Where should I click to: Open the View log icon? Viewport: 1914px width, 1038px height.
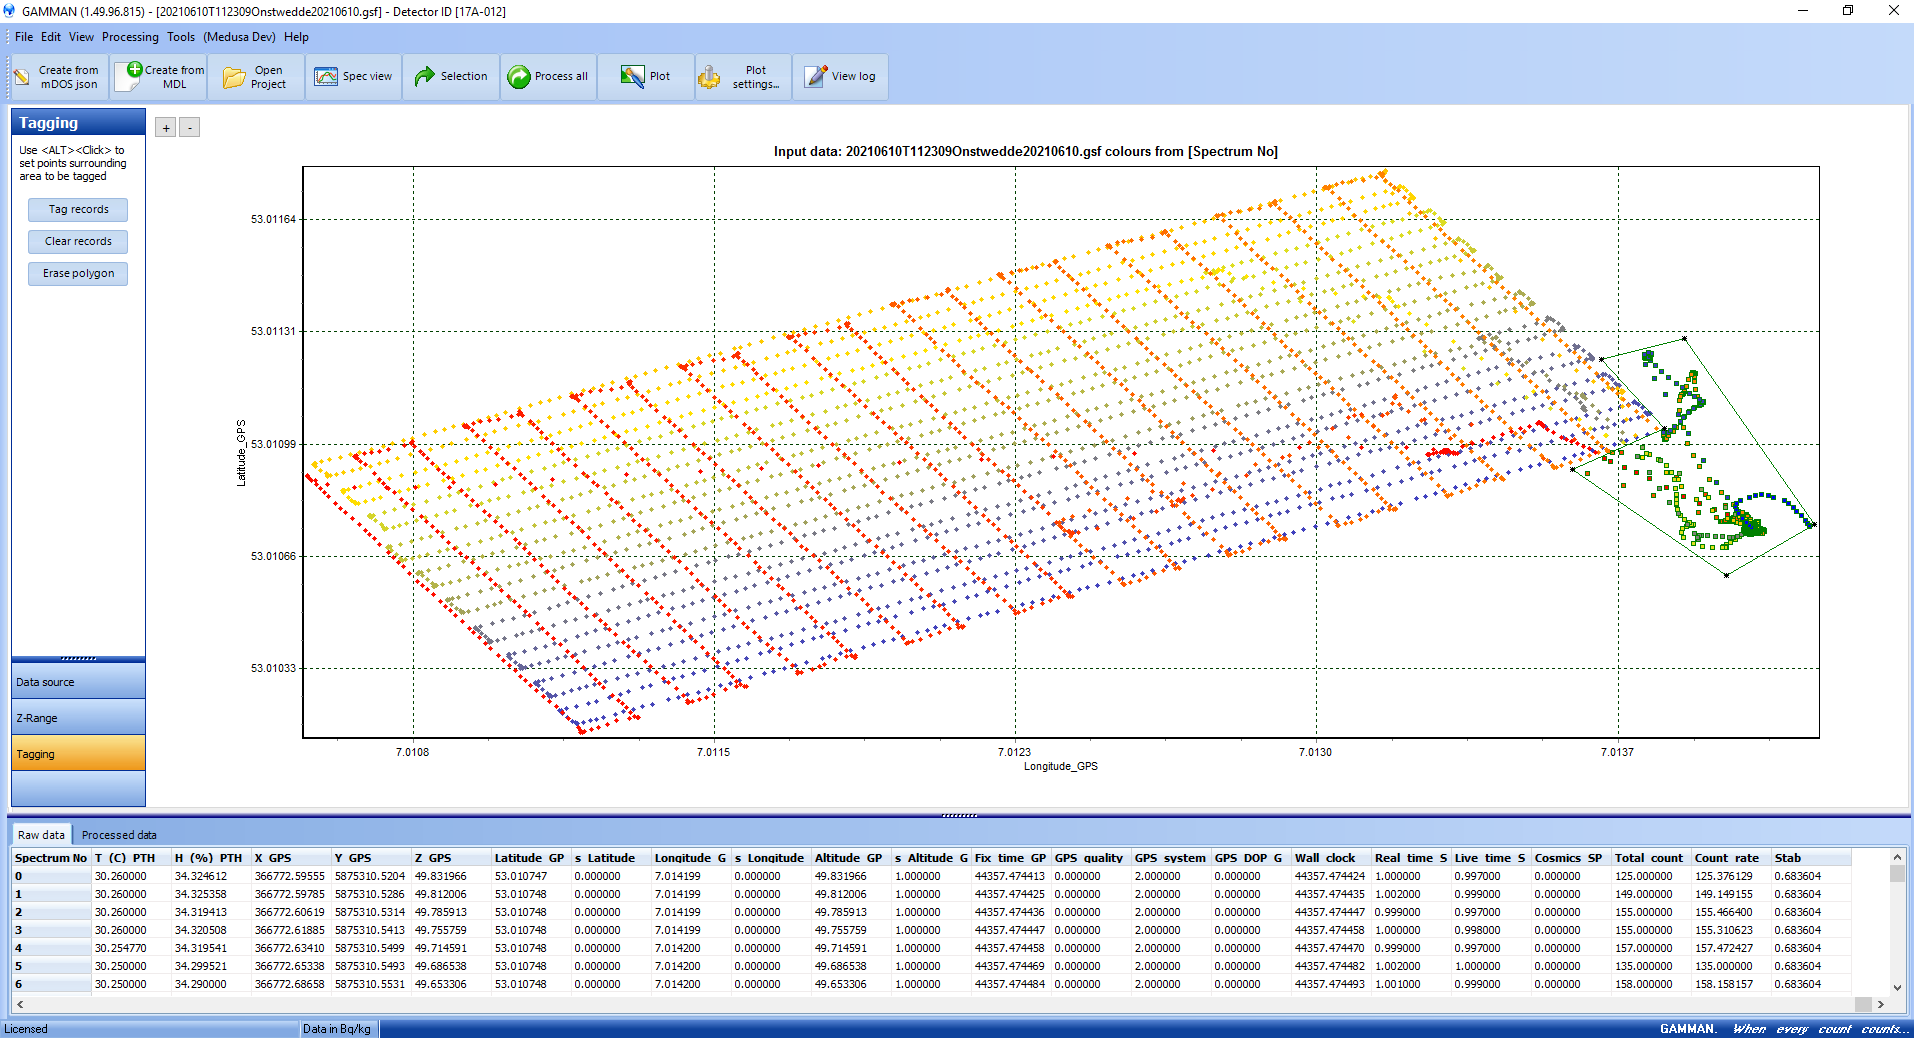pyautogui.click(x=816, y=77)
